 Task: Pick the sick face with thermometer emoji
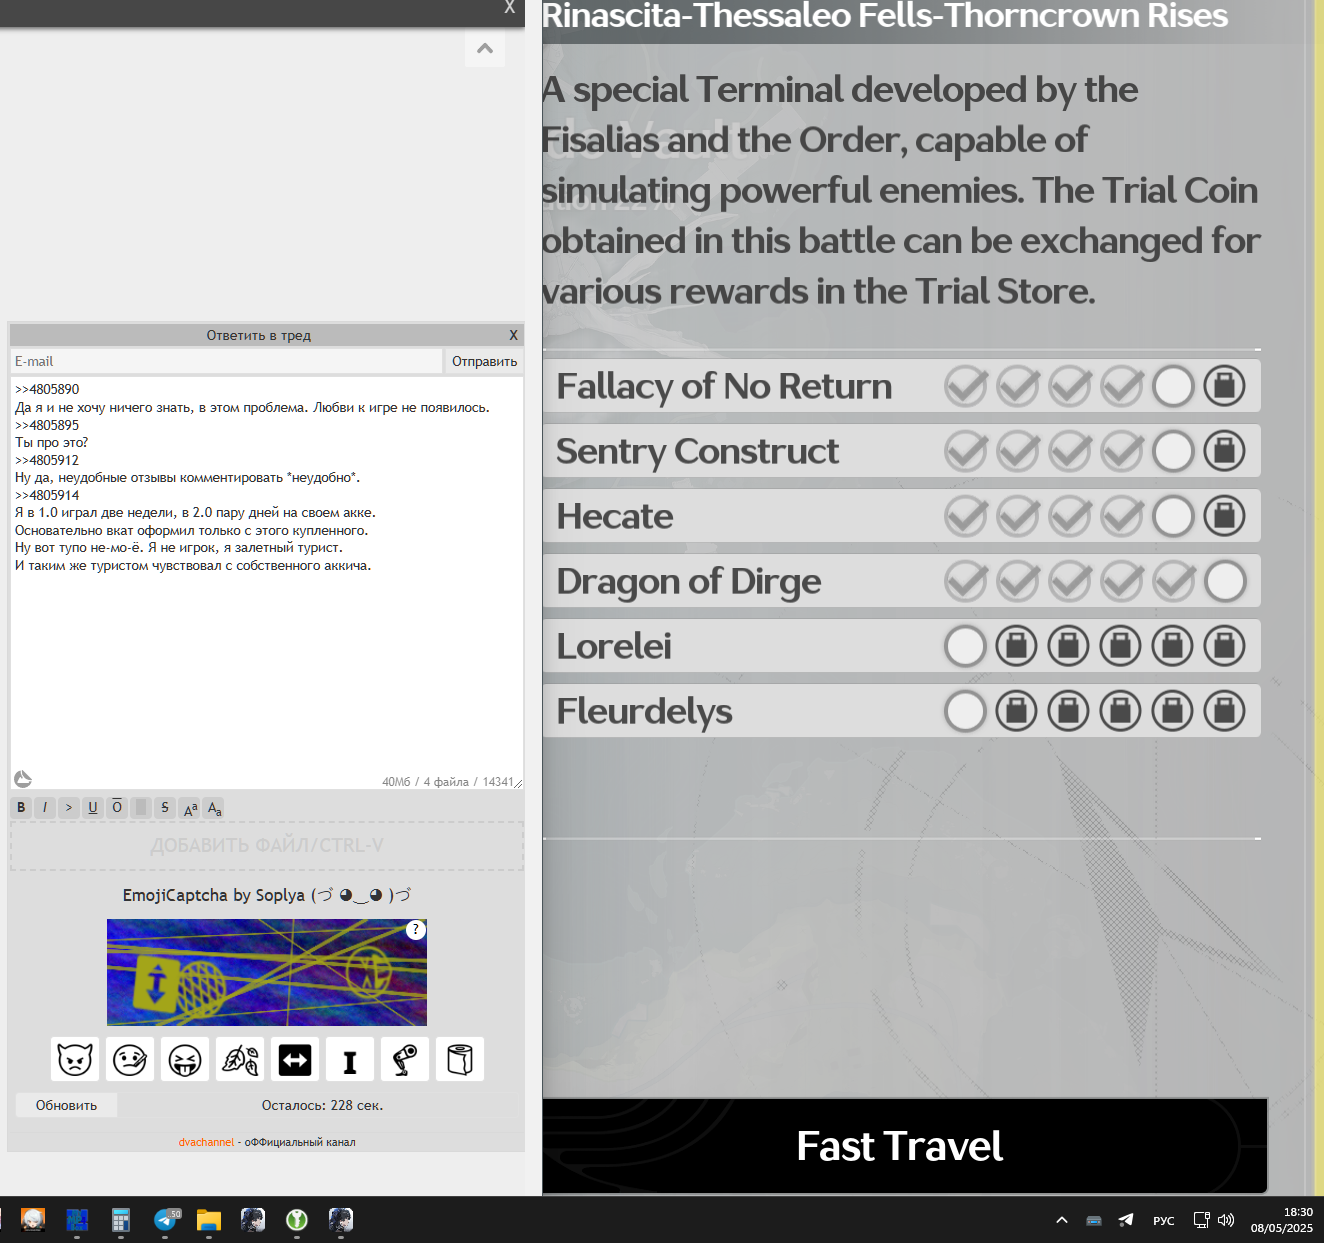coord(130,1059)
